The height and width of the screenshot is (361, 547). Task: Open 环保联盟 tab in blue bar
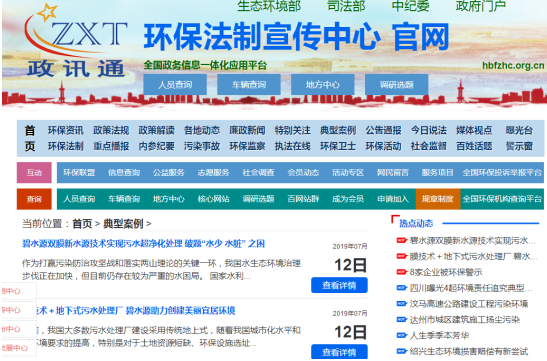(79, 172)
